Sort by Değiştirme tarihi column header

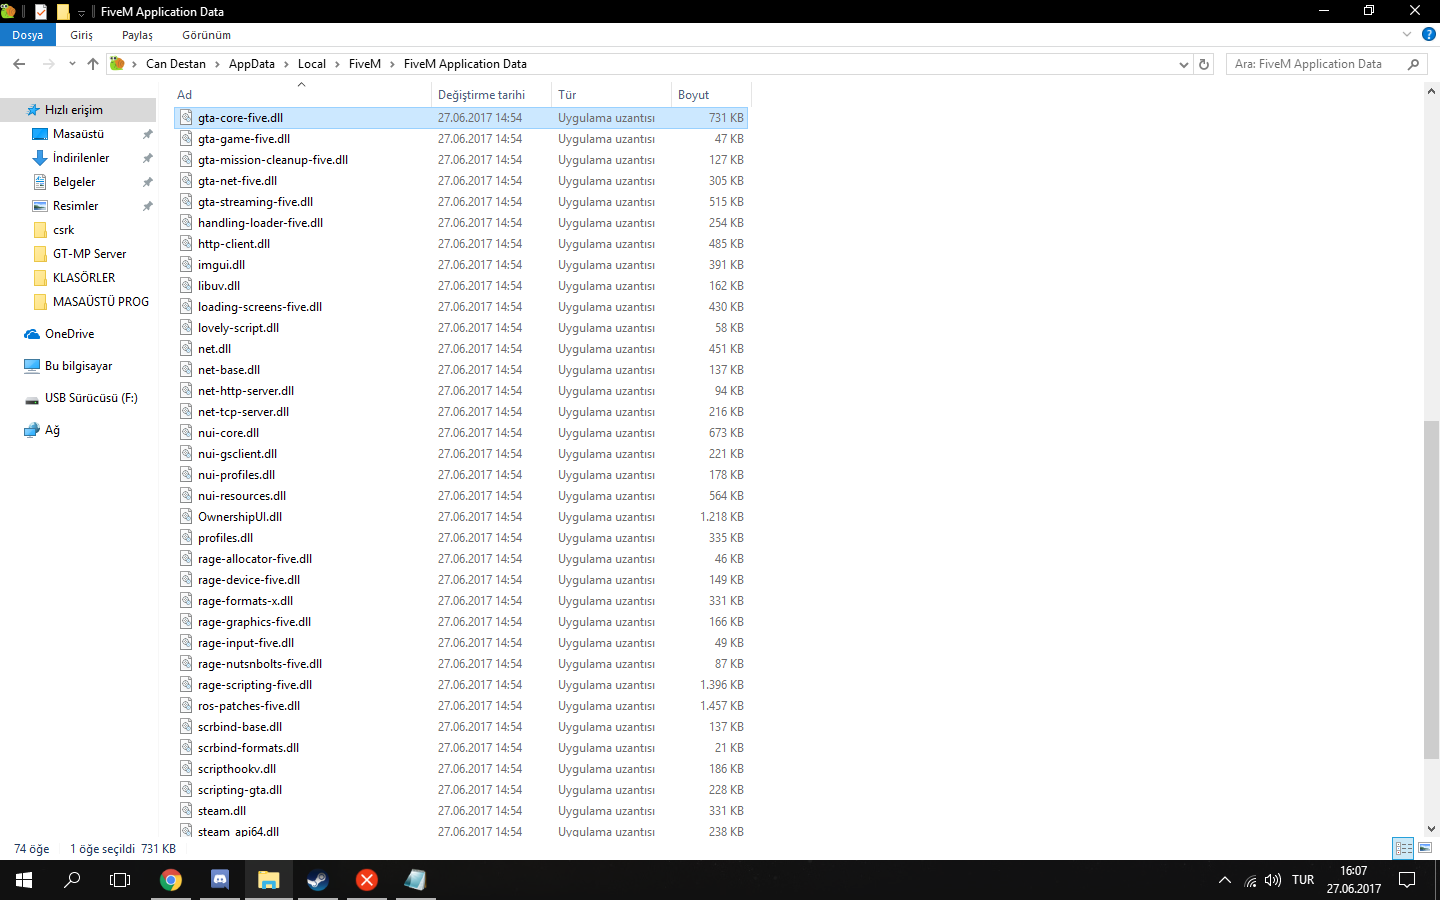click(492, 95)
